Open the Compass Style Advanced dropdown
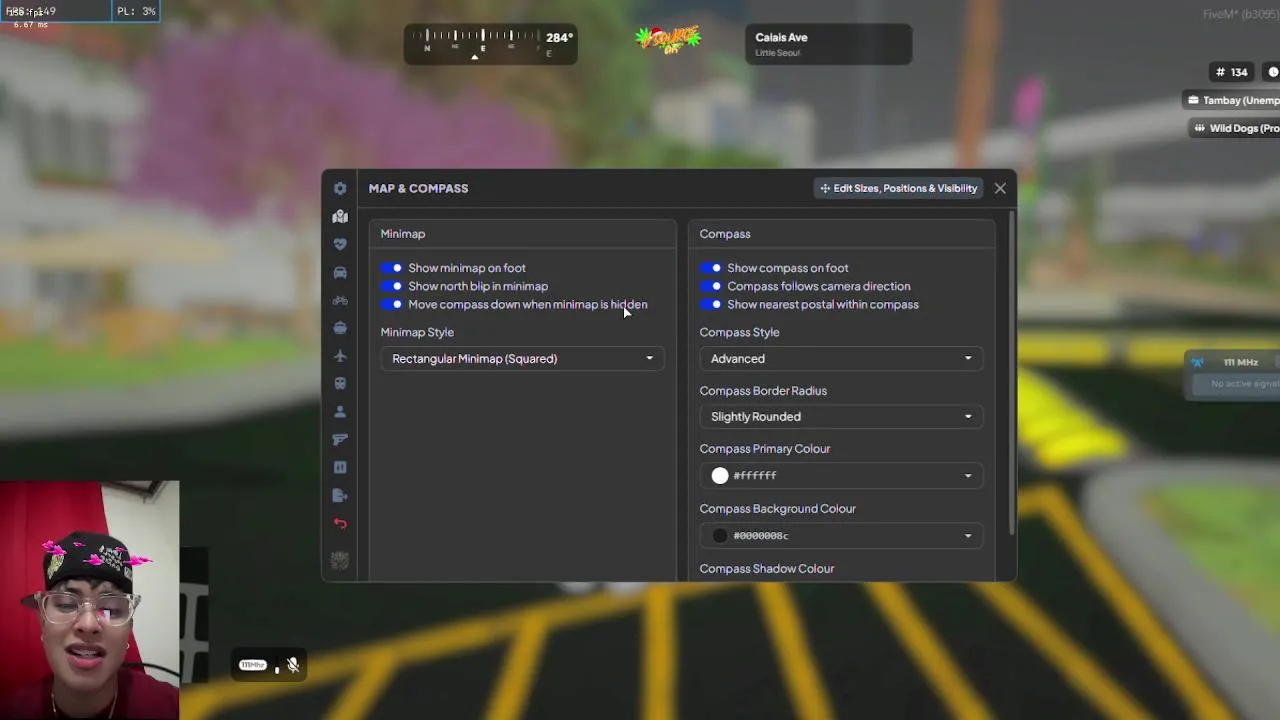1280x720 pixels. pyautogui.click(x=841, y=358)
